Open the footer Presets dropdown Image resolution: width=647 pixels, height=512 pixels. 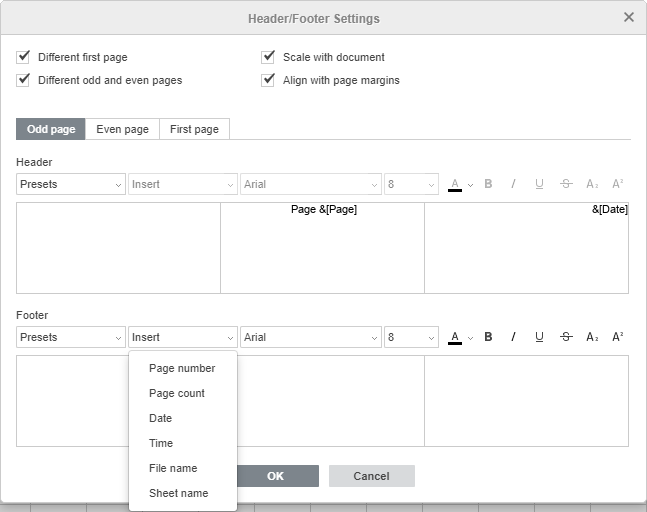pos(70,337)
